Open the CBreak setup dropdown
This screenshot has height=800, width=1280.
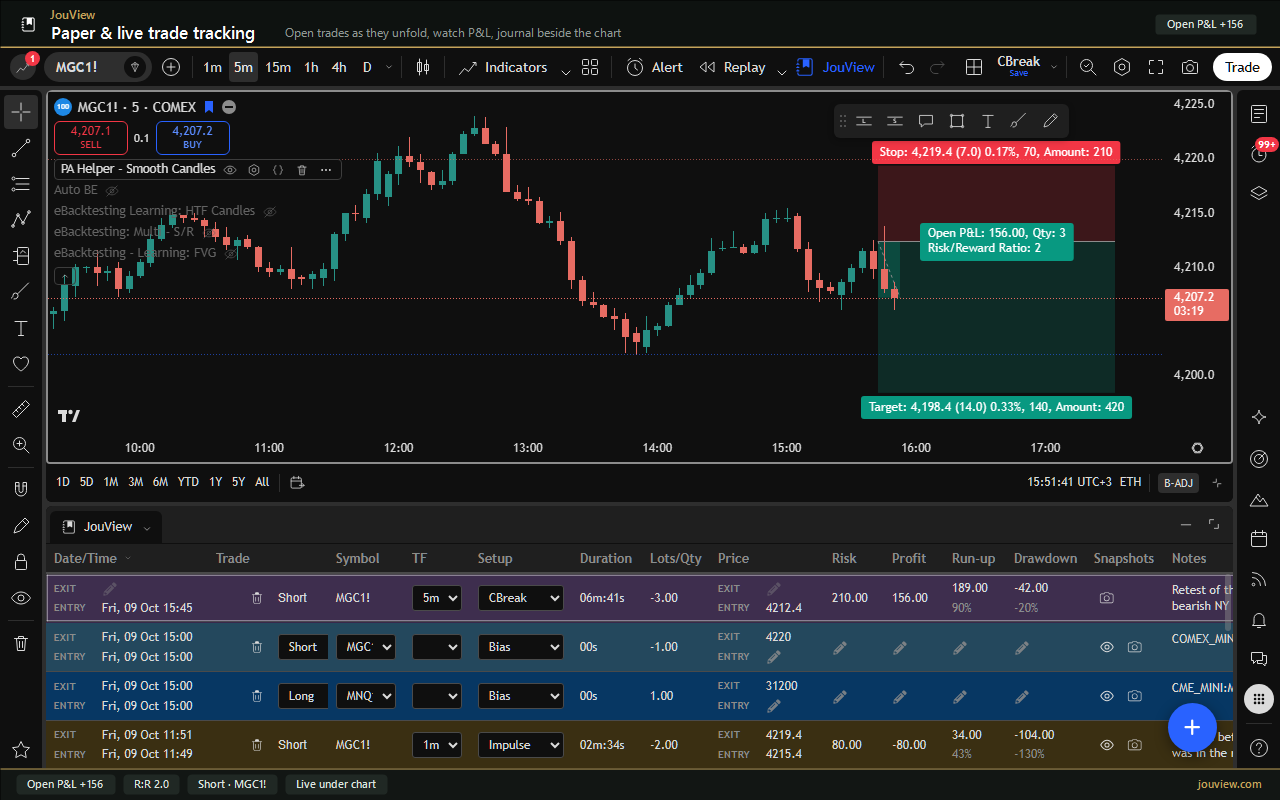[x=520, y=598]
